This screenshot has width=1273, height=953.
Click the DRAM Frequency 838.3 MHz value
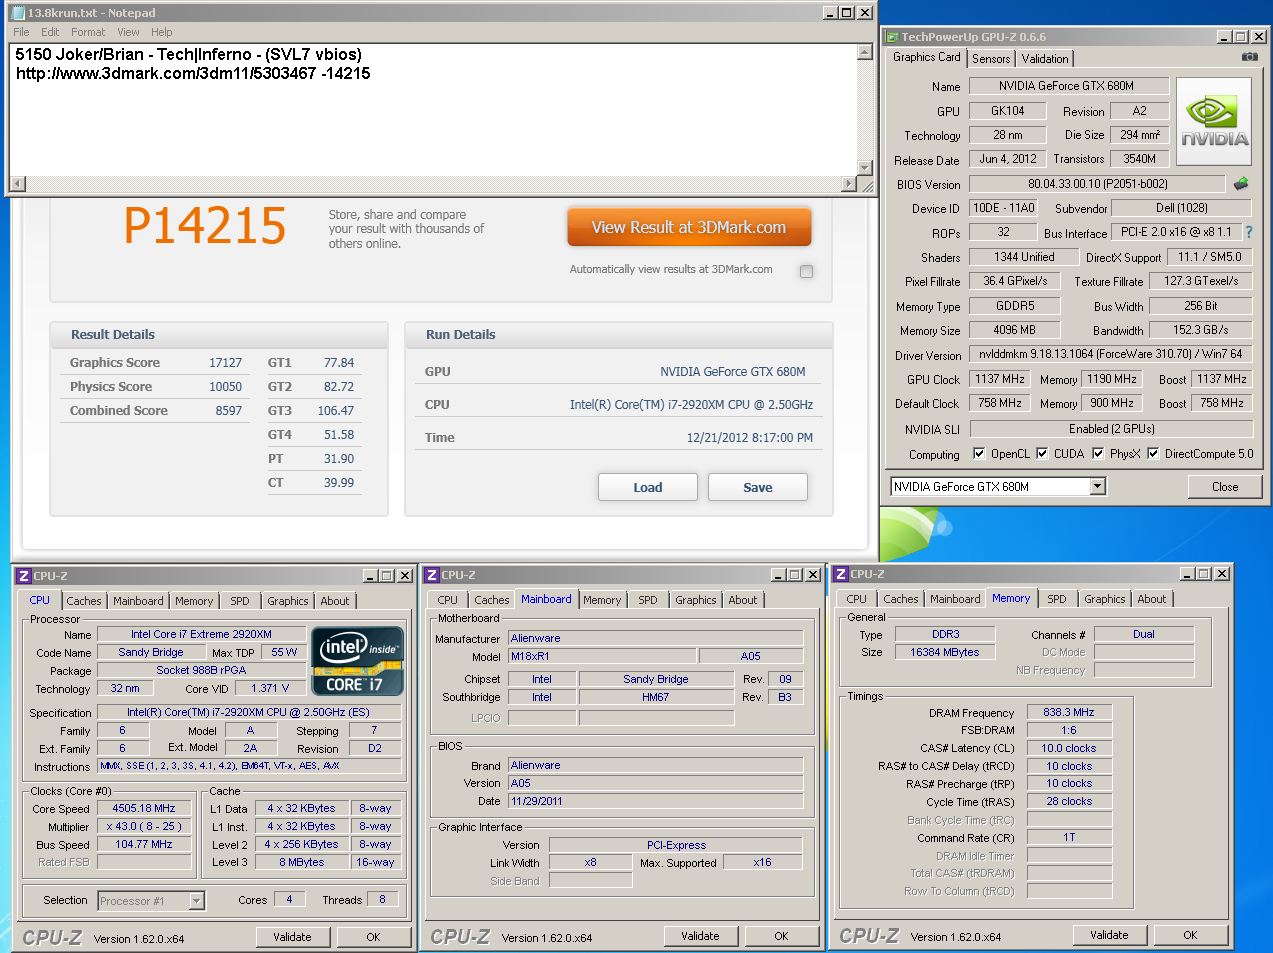pos(1069,712)
